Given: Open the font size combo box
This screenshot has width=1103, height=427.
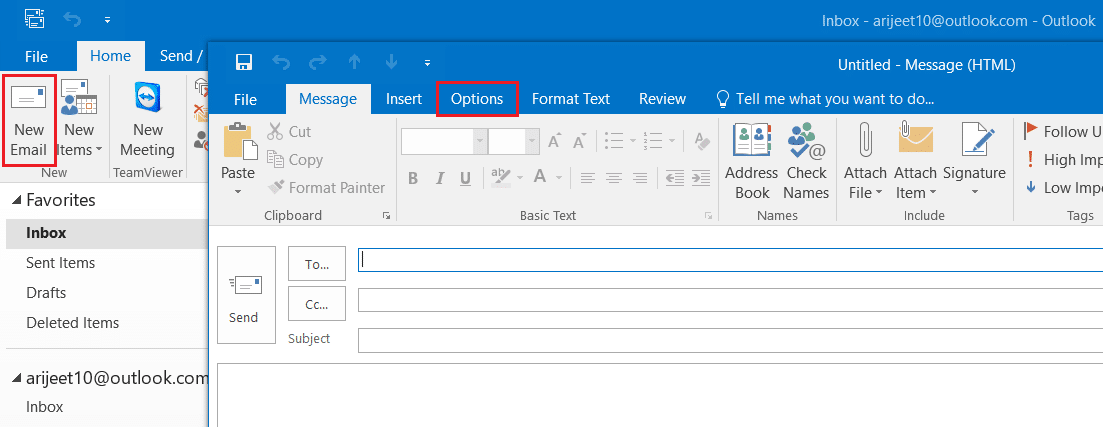Looking at the screenshot, I should pyautogui.click(x=514, y=141).
